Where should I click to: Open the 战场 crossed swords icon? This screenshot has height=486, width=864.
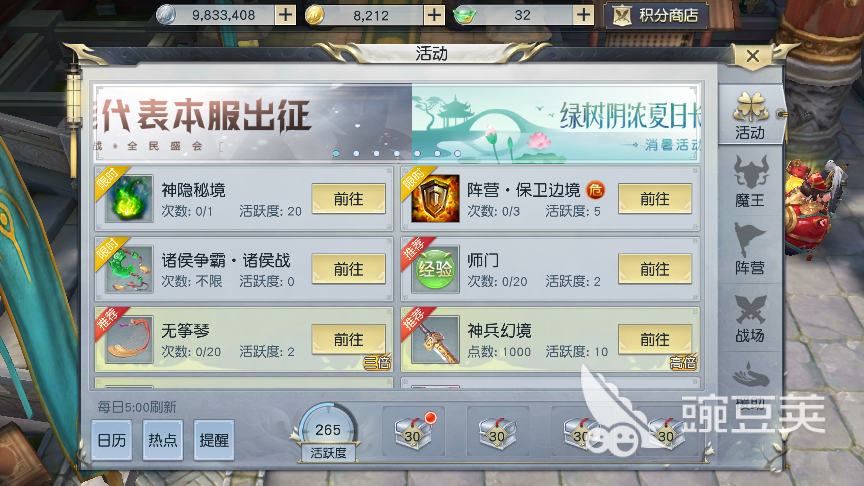point(750,318)
